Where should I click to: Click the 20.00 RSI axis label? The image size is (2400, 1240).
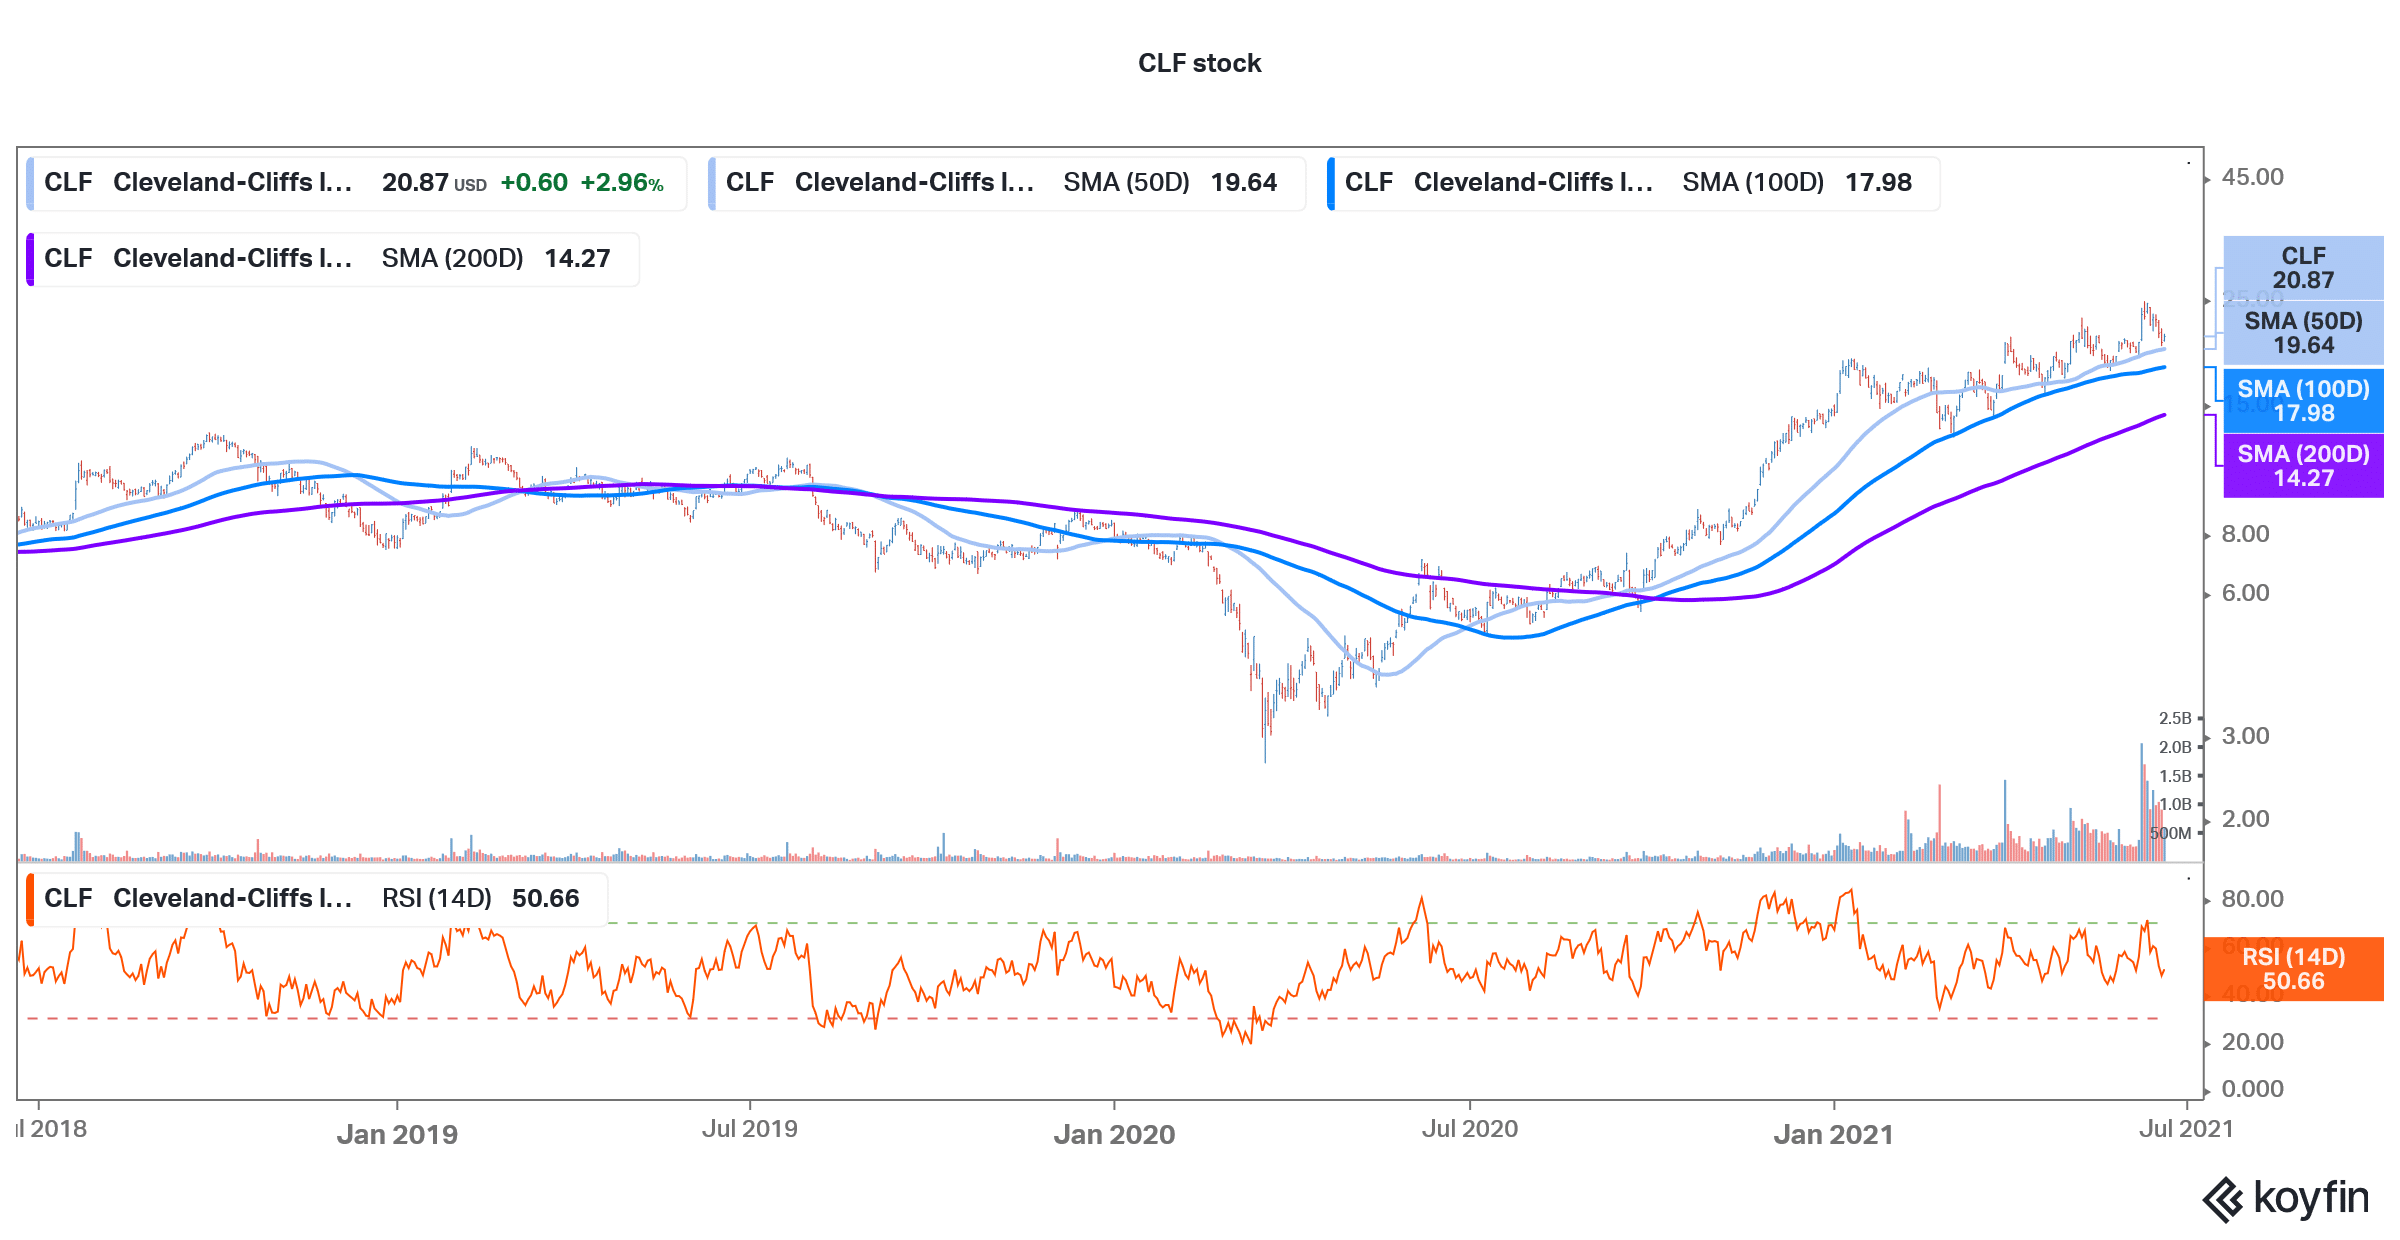click(x=2252, y=1042)
